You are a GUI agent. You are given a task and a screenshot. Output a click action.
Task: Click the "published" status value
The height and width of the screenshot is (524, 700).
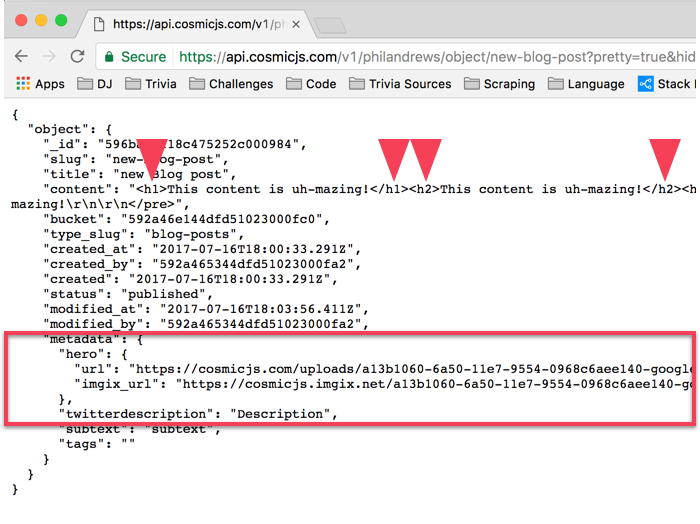click(163, 294)
